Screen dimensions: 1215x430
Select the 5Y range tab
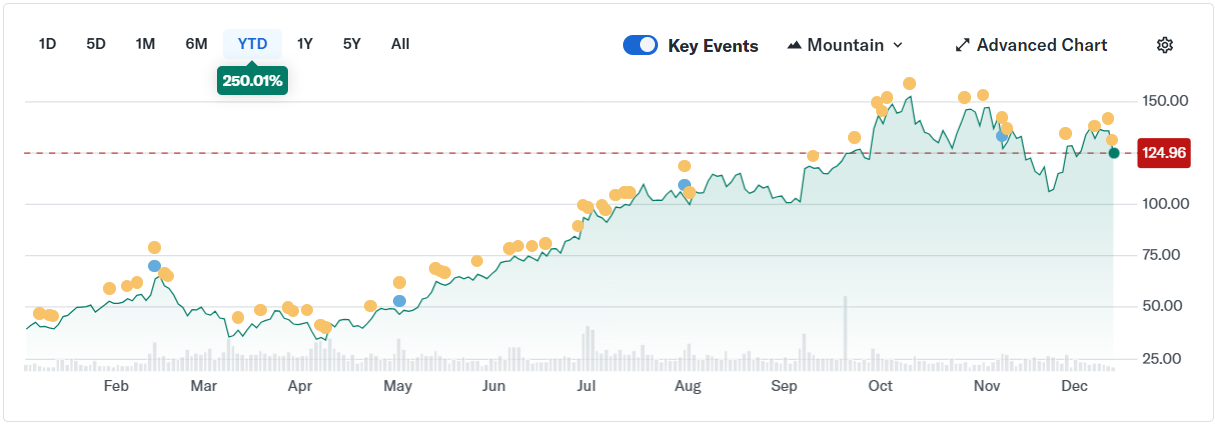352,44
